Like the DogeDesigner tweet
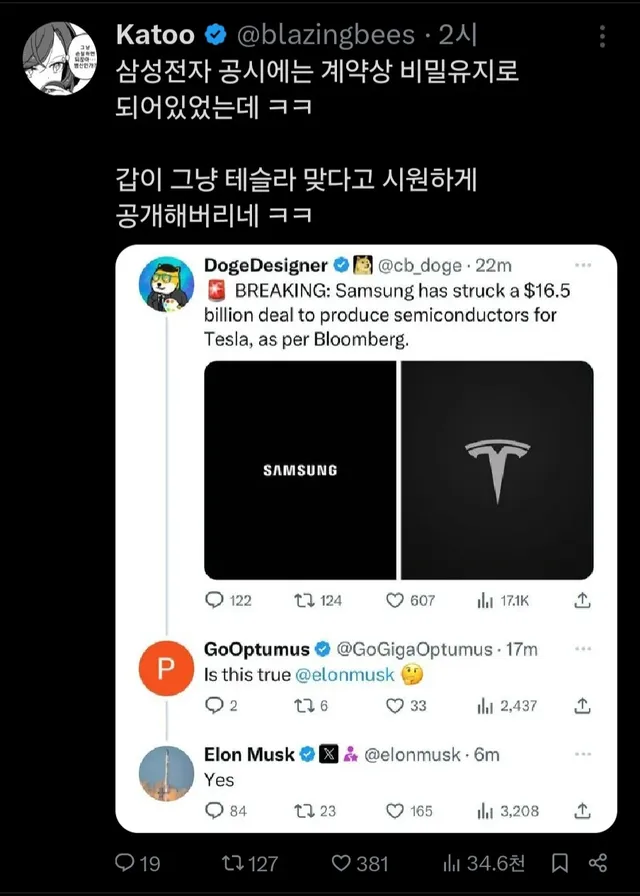The height and width of the screenshot is (896, 640). (398, 600)
